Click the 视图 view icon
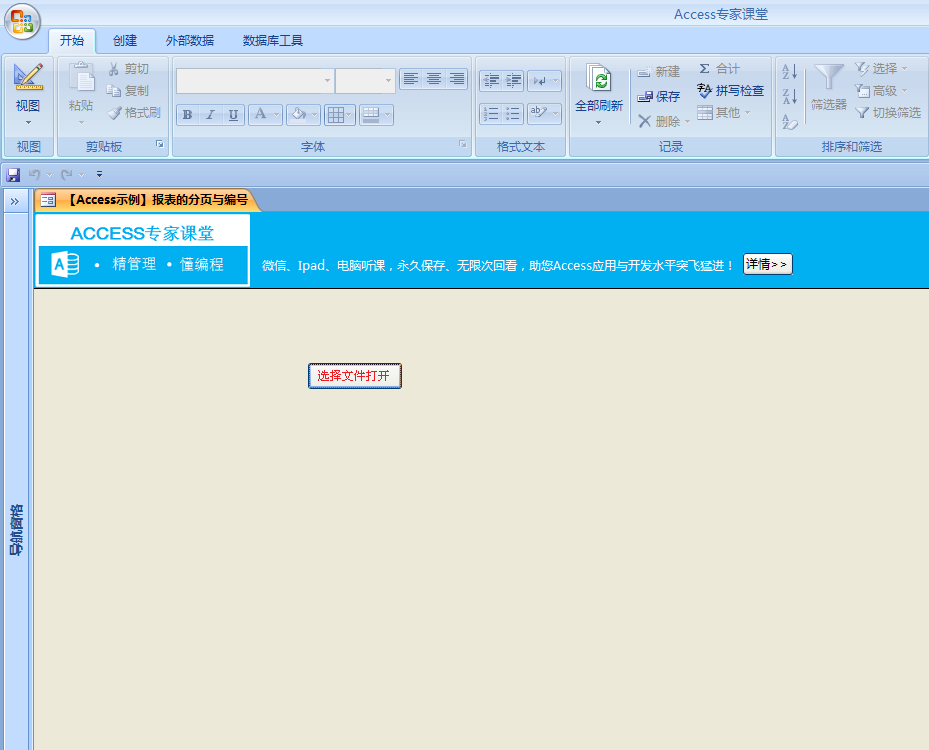This screenshot has height=750, width=929. (x=28, y=77)
